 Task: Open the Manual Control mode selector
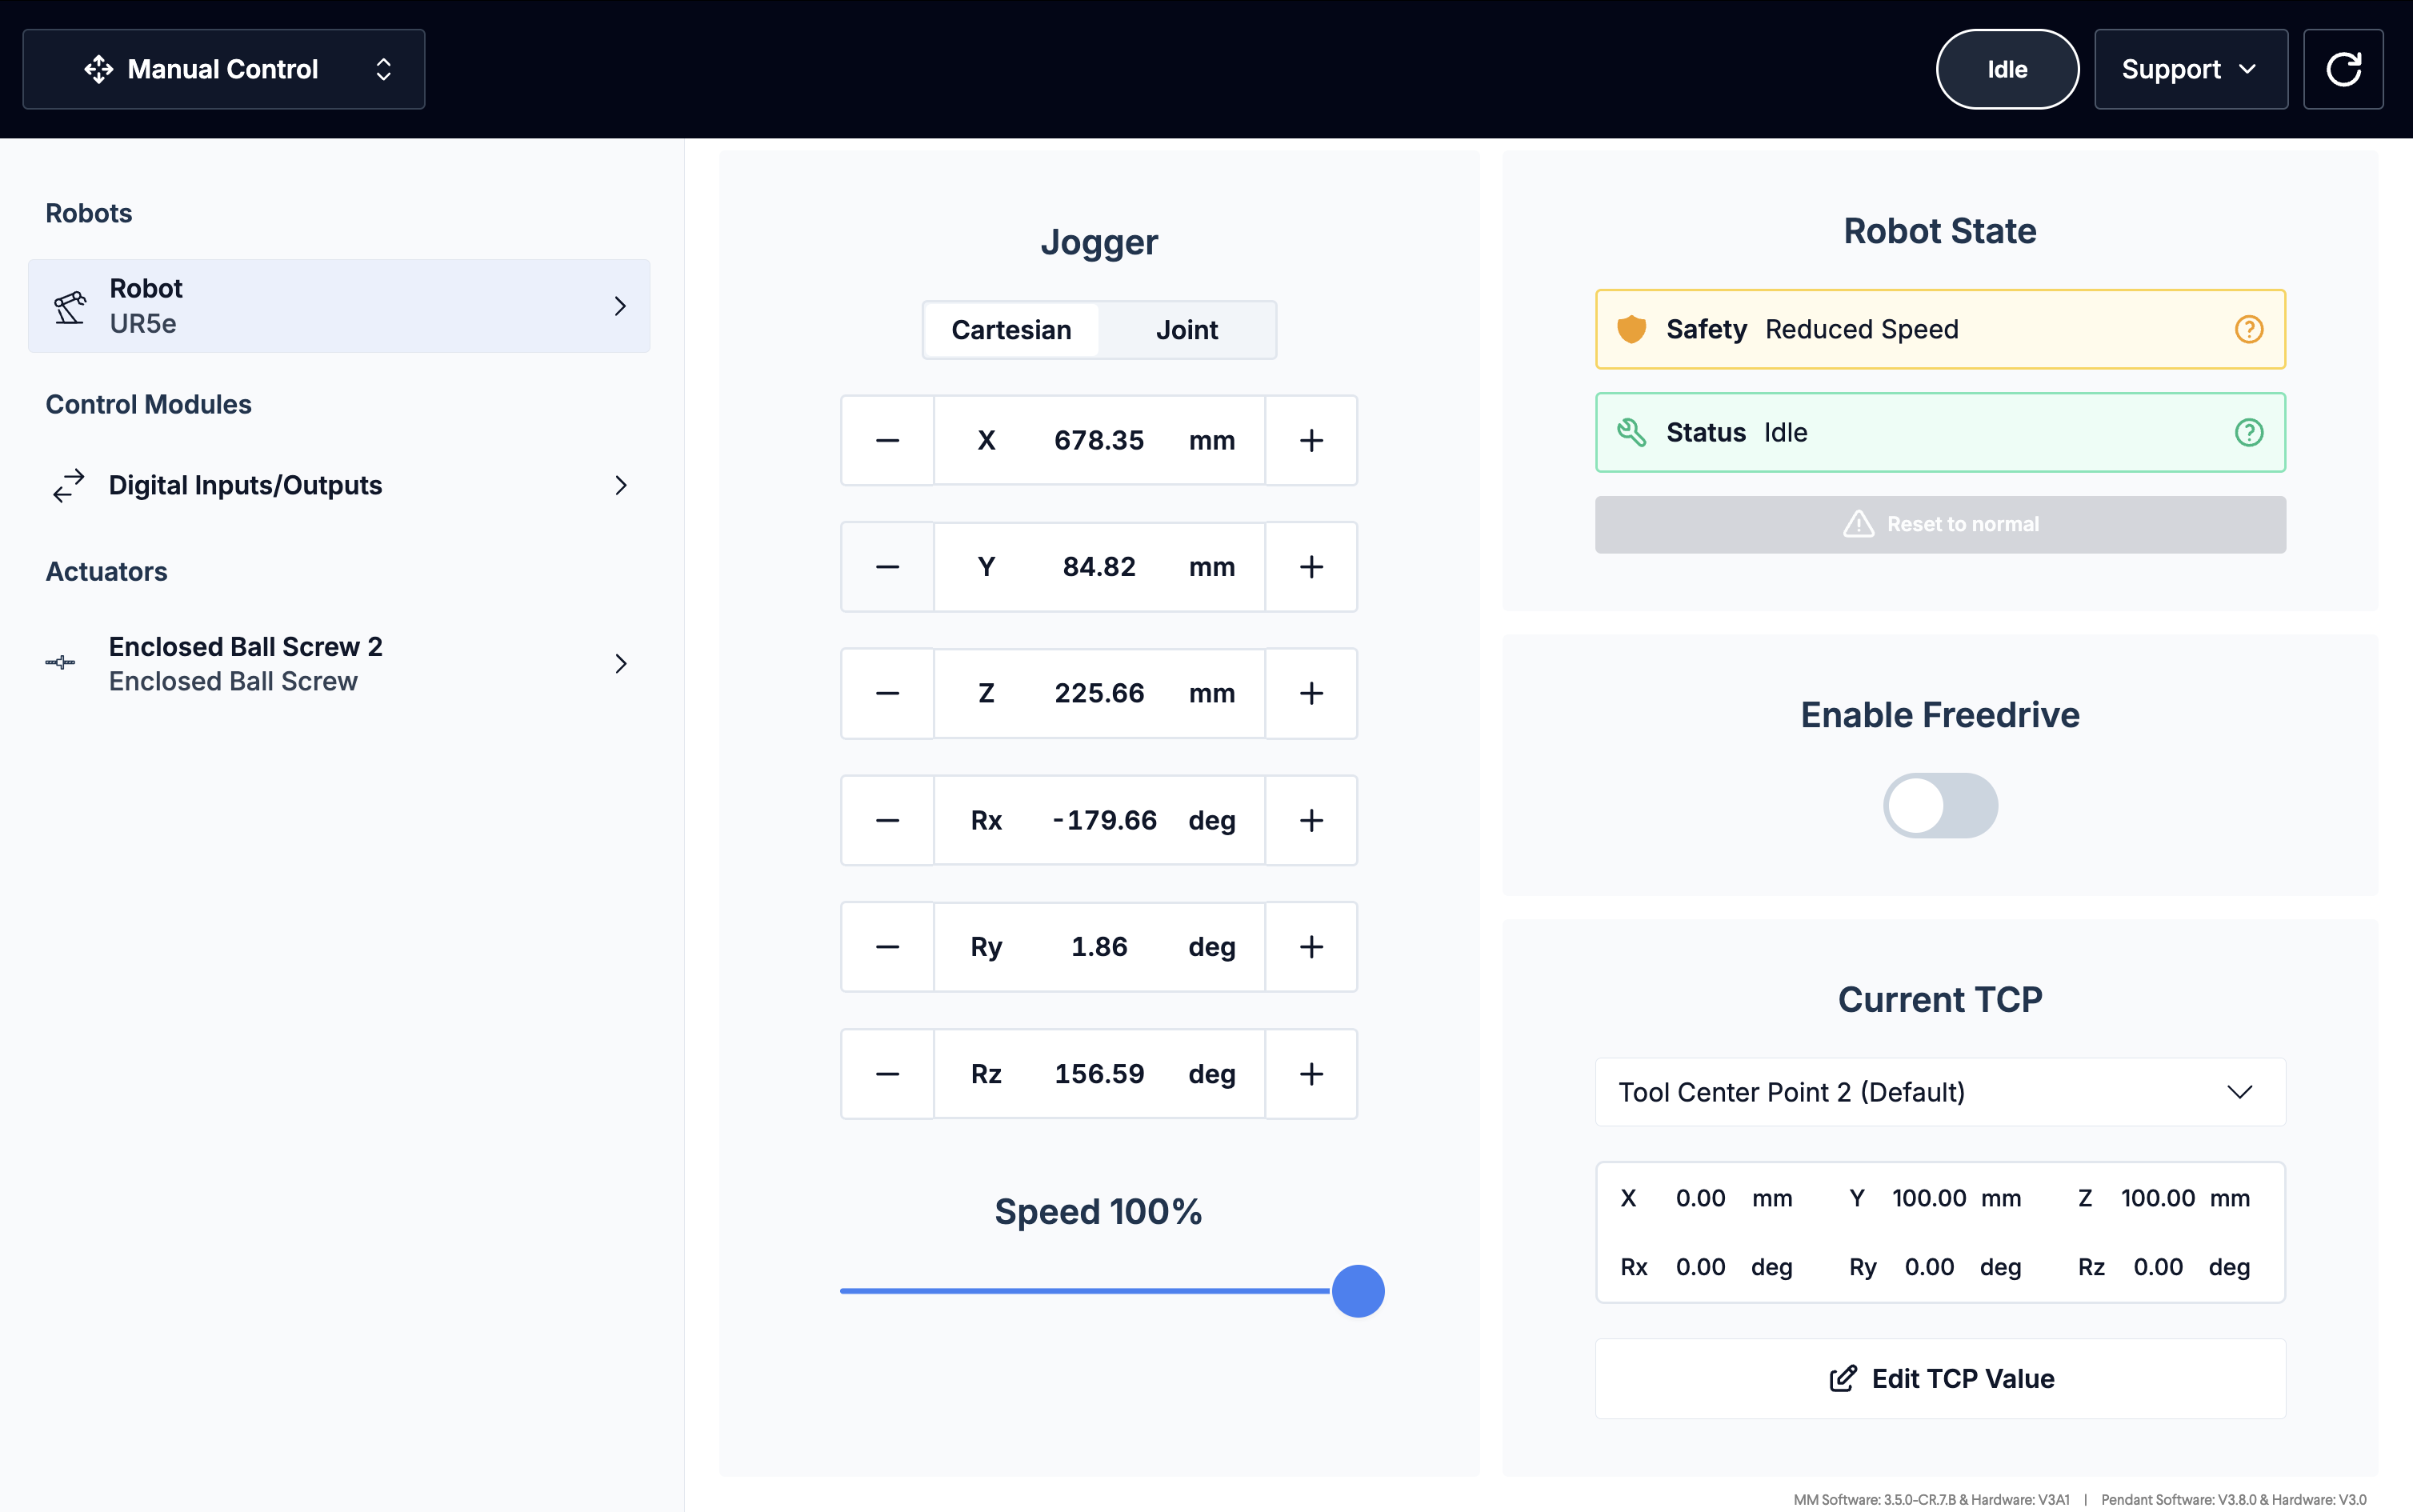click(224, 69)
